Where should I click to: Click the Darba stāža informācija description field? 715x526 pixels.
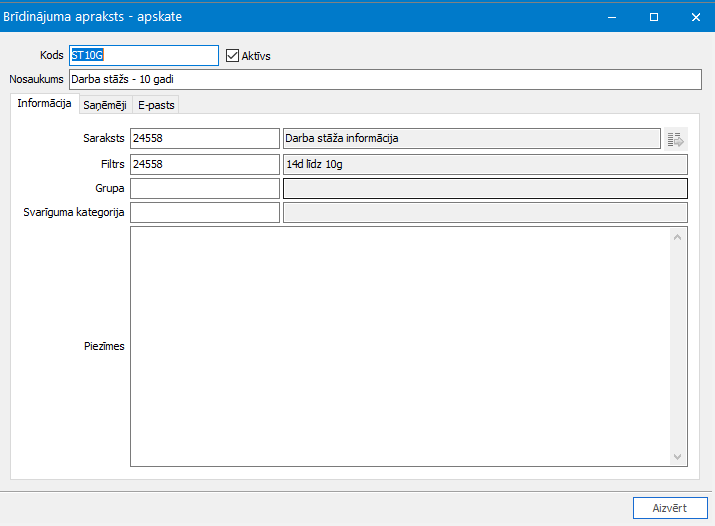(x=471, y=138)
